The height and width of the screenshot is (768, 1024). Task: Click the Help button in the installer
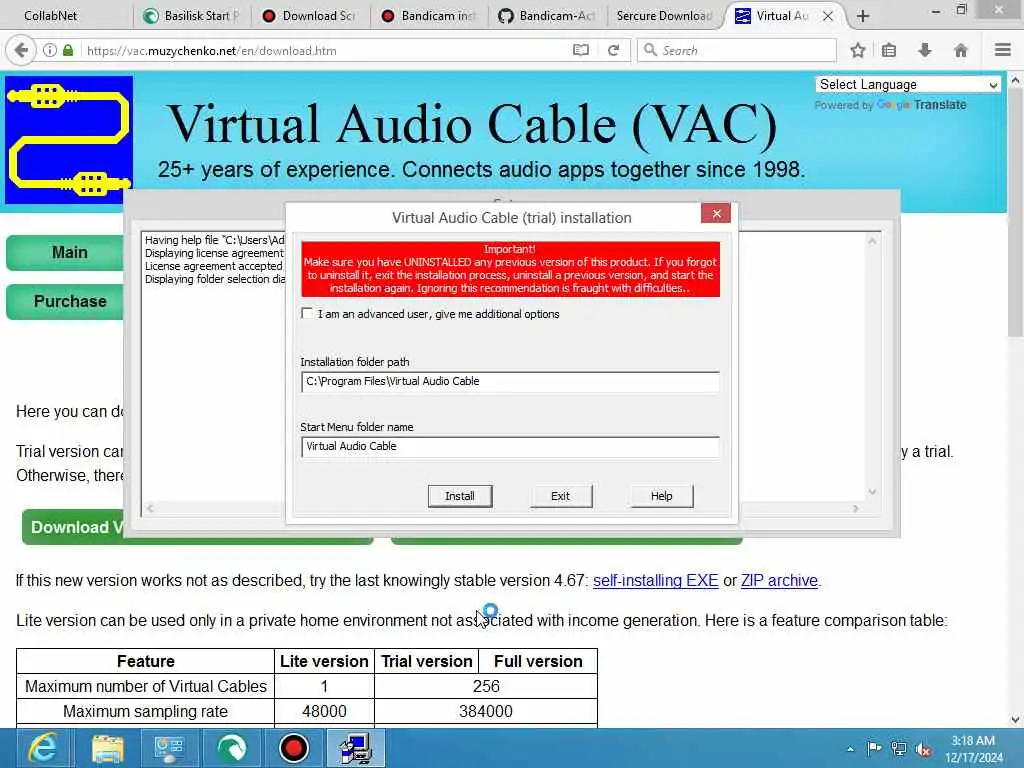pyautogui.click(x=662, y=496)
